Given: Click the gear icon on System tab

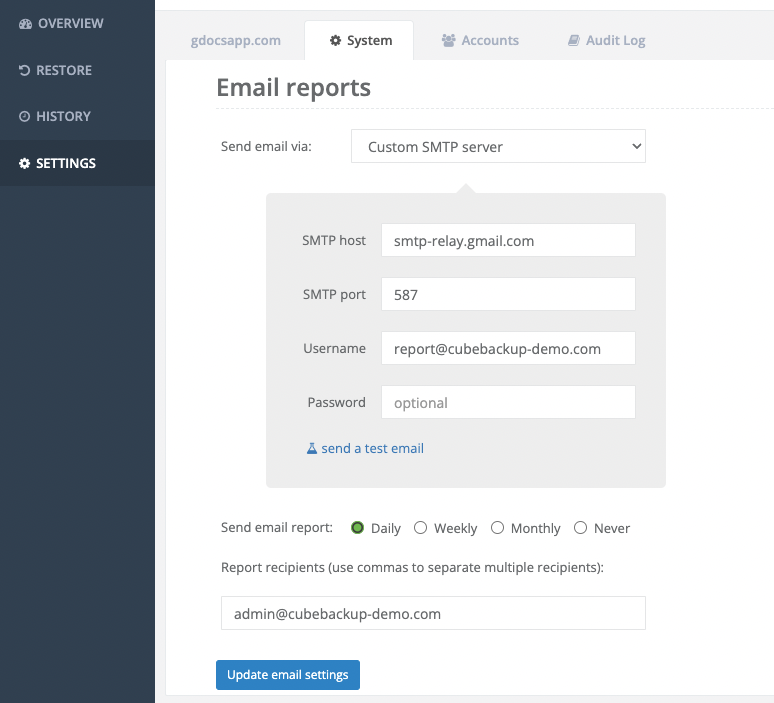Looking at the screenshot, I should [335, 41].
